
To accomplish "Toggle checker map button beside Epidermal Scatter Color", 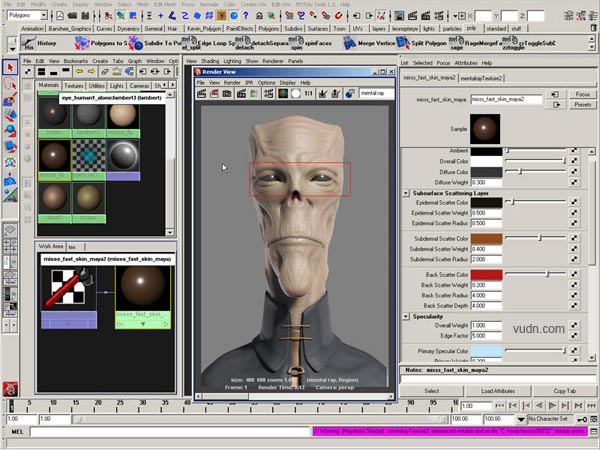I will pos(574,202).
